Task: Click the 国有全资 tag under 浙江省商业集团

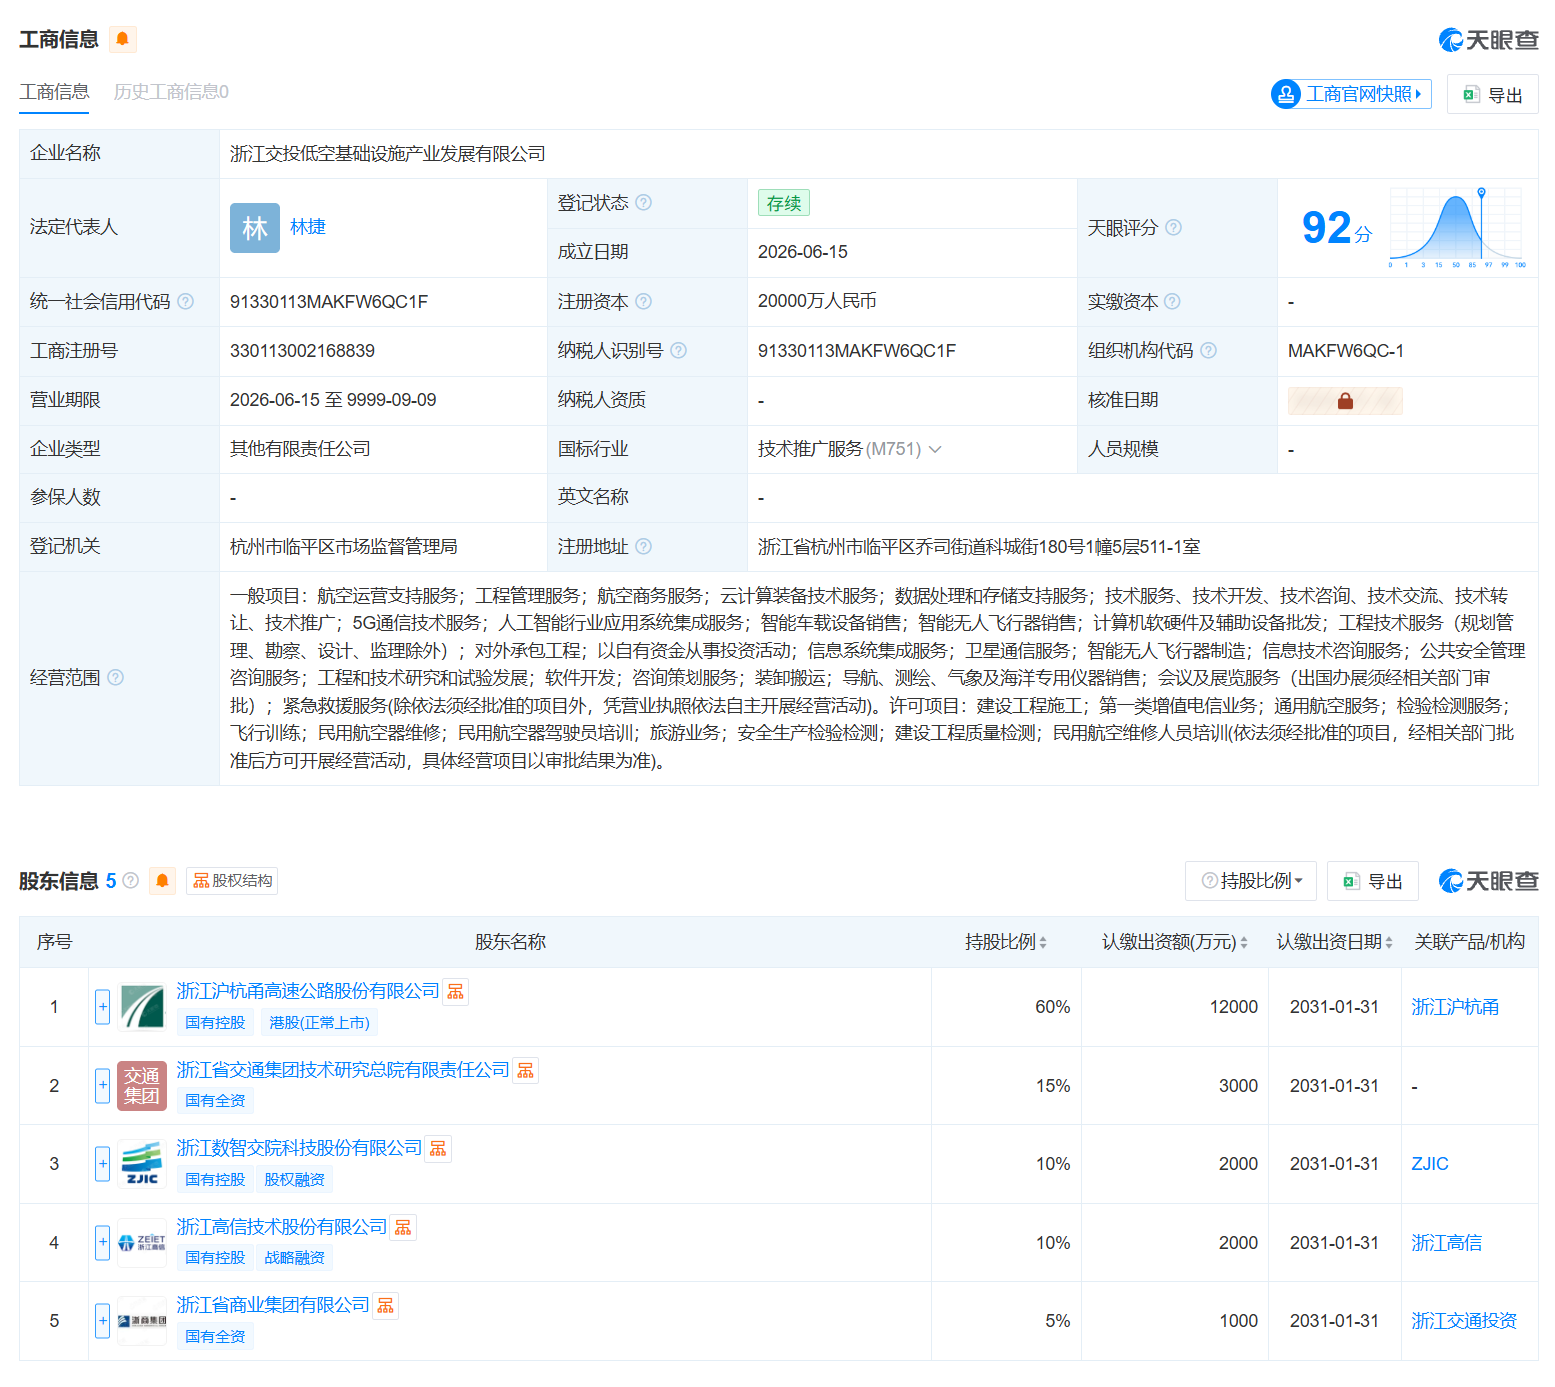Action: pos(215,1337)
